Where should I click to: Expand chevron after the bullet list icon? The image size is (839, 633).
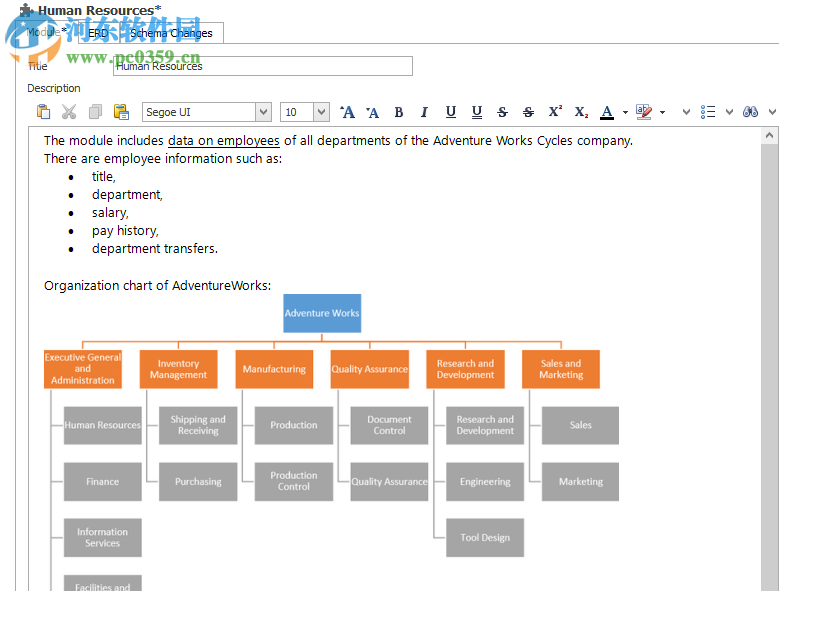point(729,112)
